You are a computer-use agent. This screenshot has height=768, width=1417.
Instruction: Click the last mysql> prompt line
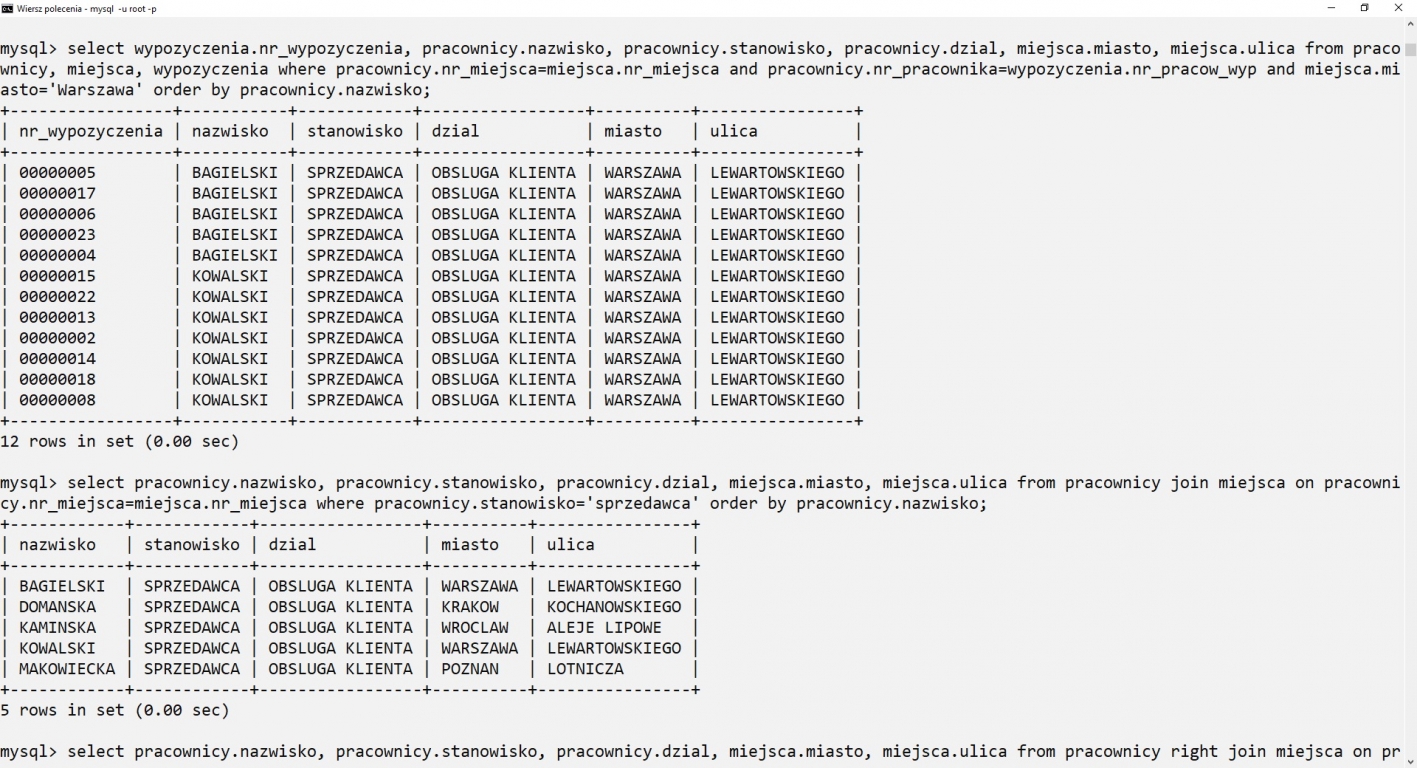click(700, 752)
